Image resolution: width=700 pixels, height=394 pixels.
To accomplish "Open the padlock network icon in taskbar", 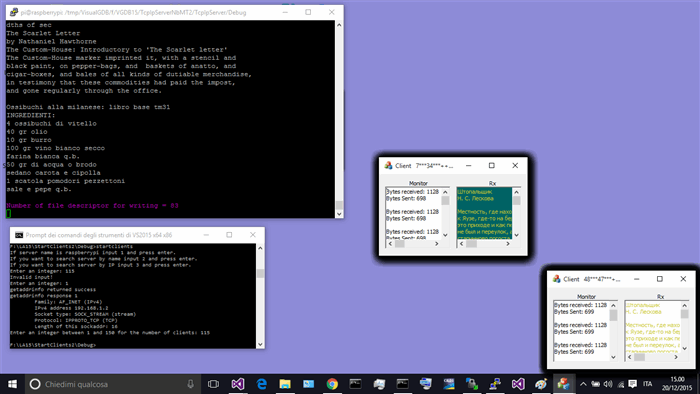I will pyautogui.click(x=471, y=384).
